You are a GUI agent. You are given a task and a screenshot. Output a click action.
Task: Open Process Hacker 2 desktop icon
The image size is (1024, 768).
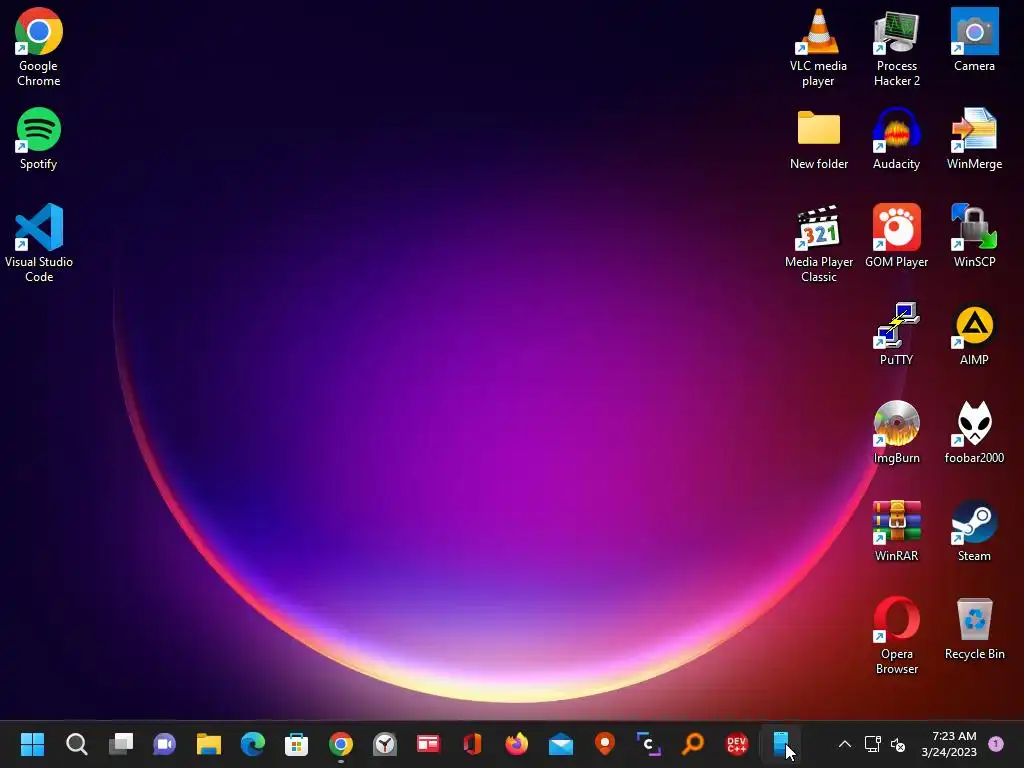tap(897, 46)
